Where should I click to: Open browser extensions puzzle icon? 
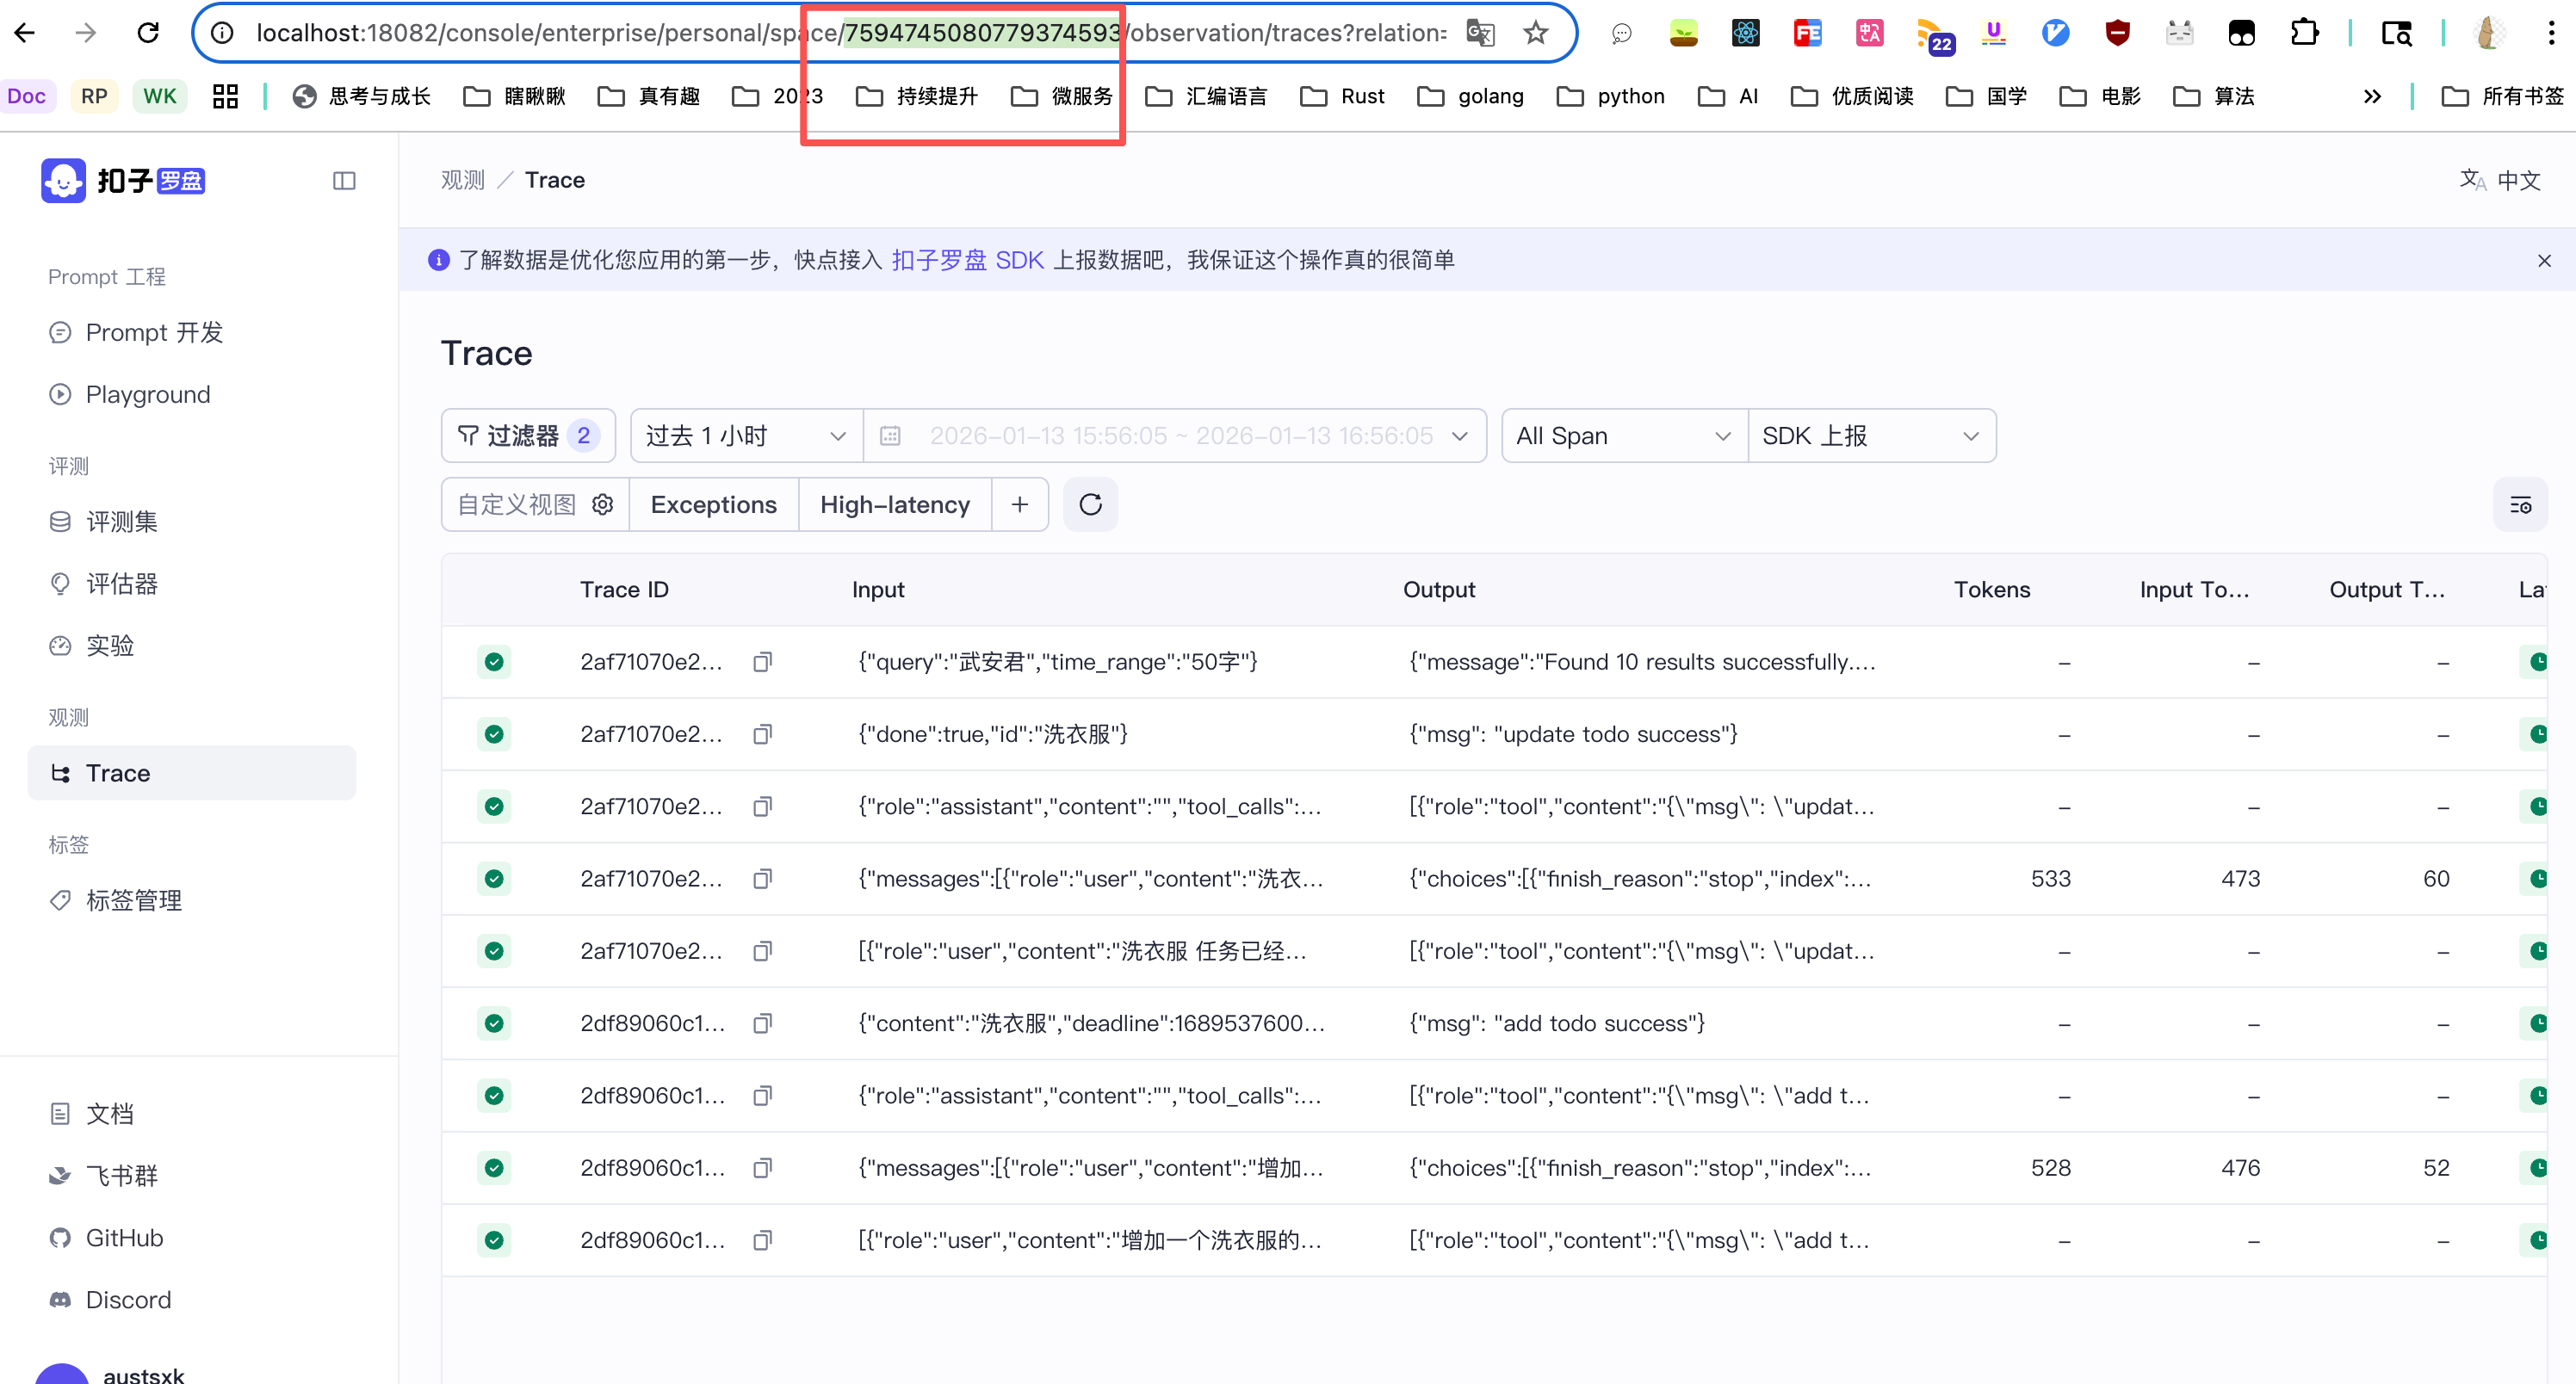point(2304,33)
